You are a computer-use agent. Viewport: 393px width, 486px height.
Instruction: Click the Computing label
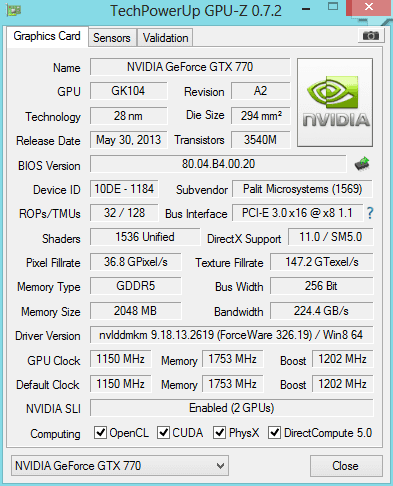click(x=55, y=434)
